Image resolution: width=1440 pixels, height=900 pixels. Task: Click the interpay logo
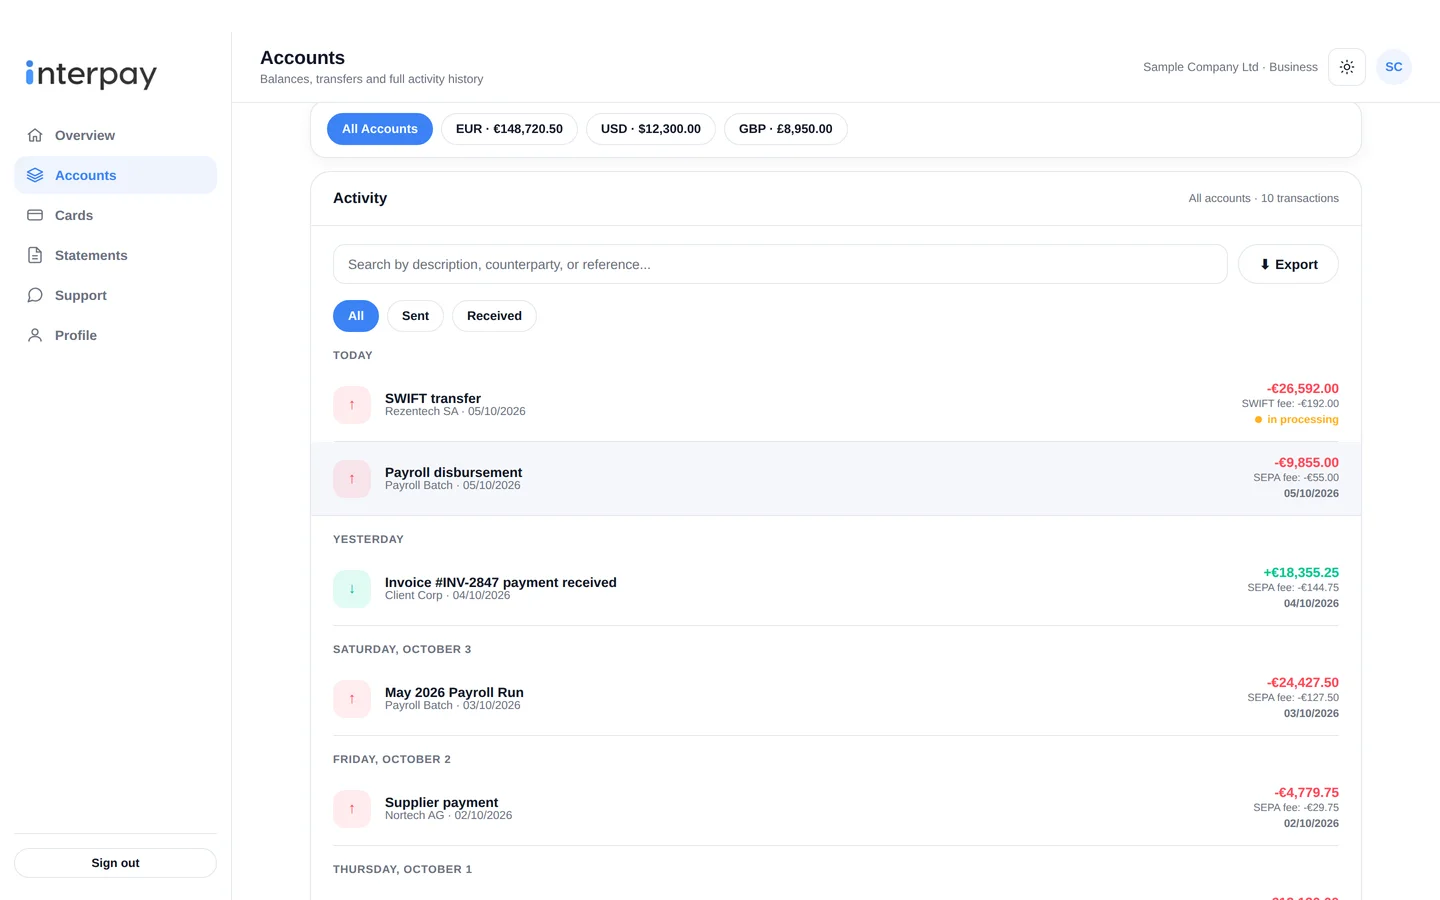(91, 74)
